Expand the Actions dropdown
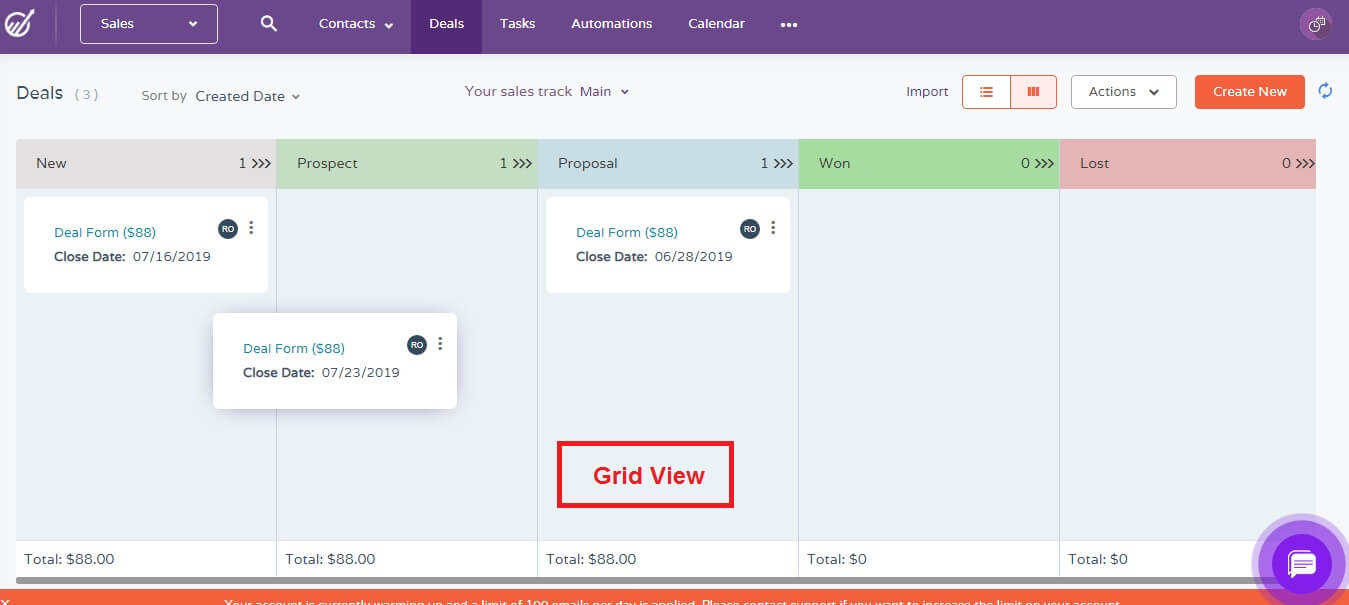1349x605 pixels. pos(1123,92)
